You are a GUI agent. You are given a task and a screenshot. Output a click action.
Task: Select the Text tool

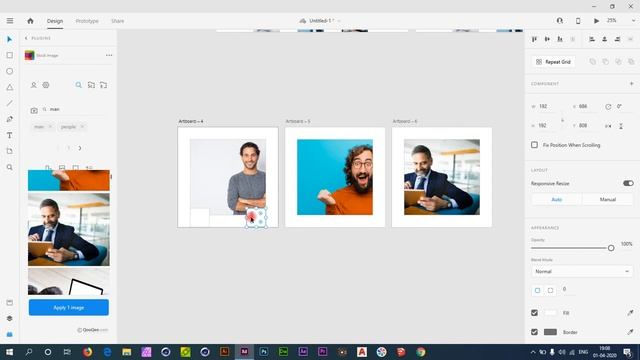pyautogui.click(x=9, y=135)
